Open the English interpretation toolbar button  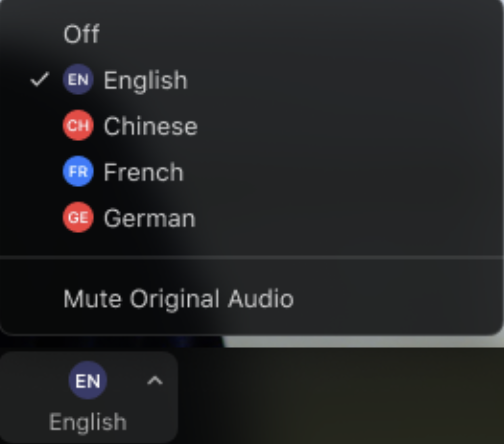(x=88, y=397)
